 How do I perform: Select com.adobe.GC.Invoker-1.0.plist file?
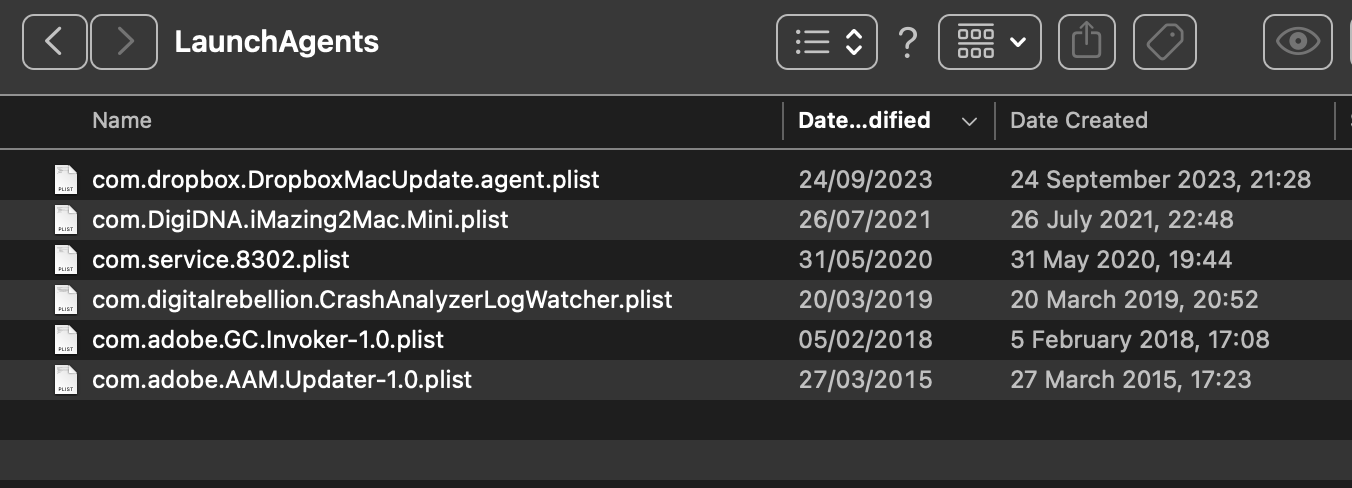[268, 340]
